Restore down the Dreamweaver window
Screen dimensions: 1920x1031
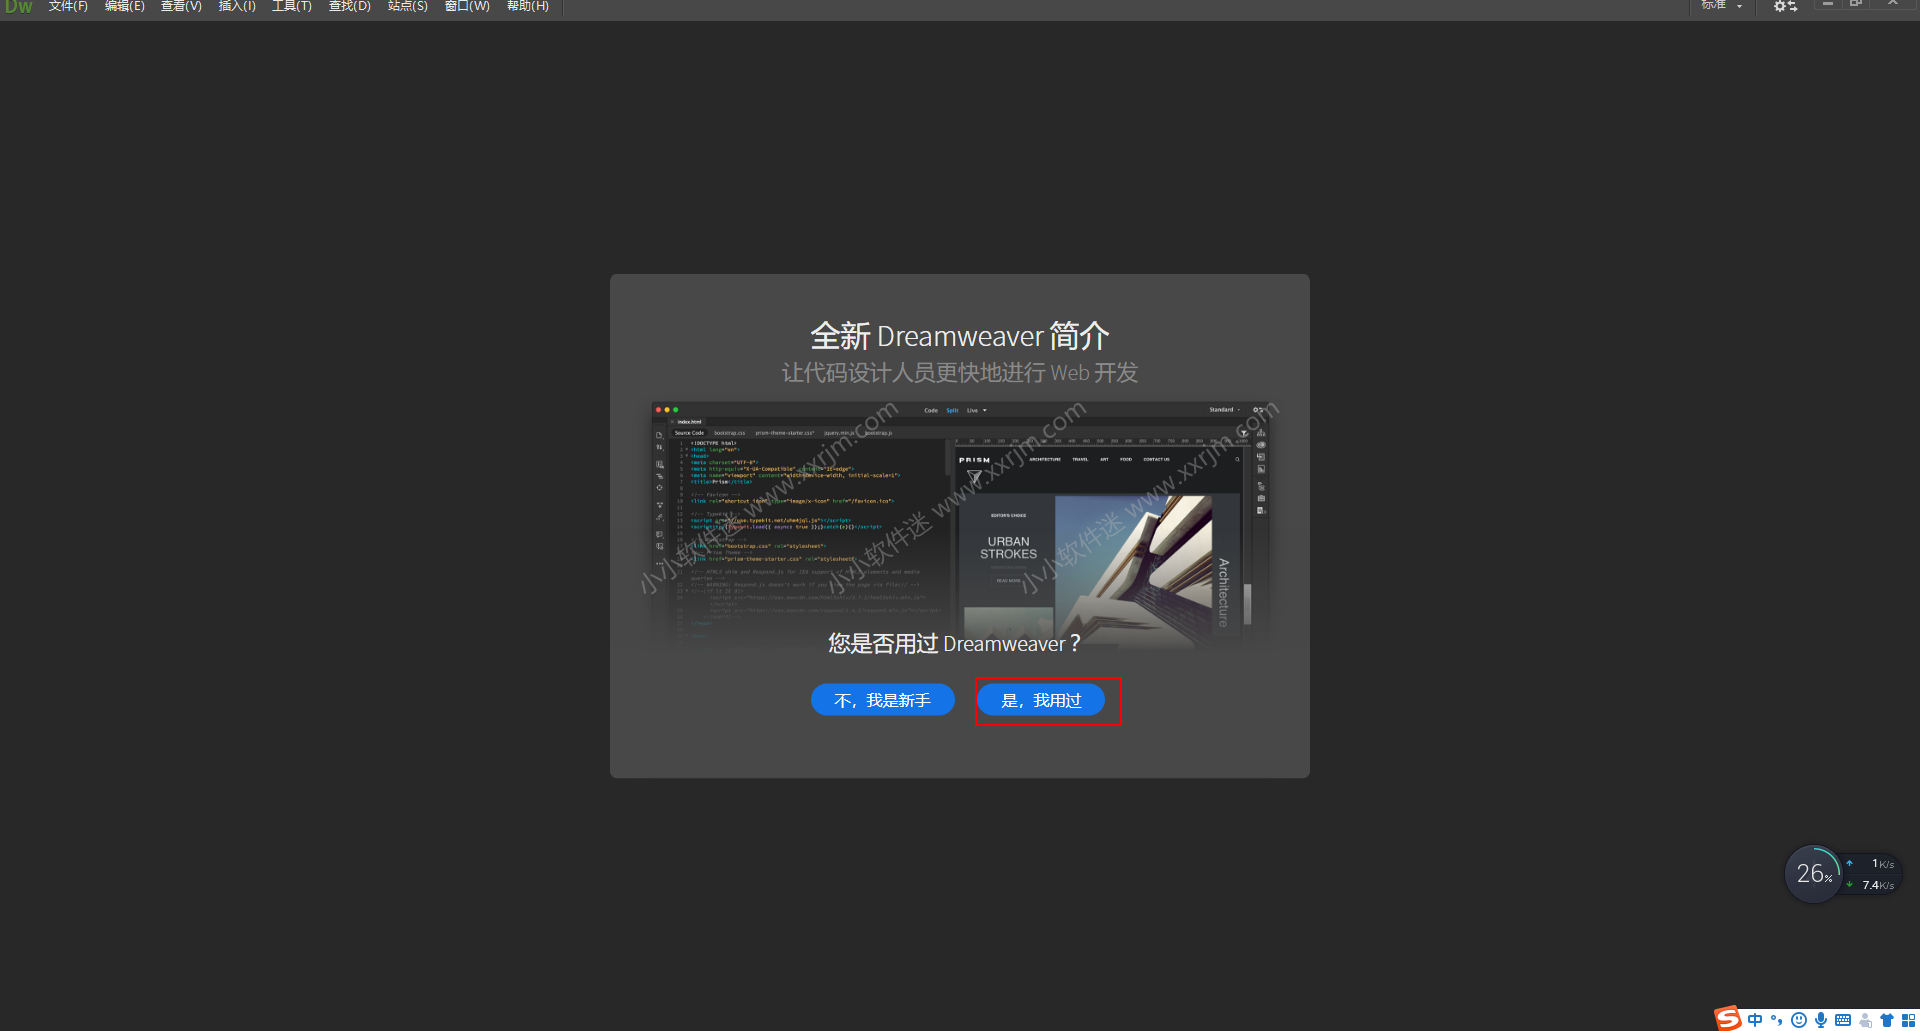[x=1856, y=4]
